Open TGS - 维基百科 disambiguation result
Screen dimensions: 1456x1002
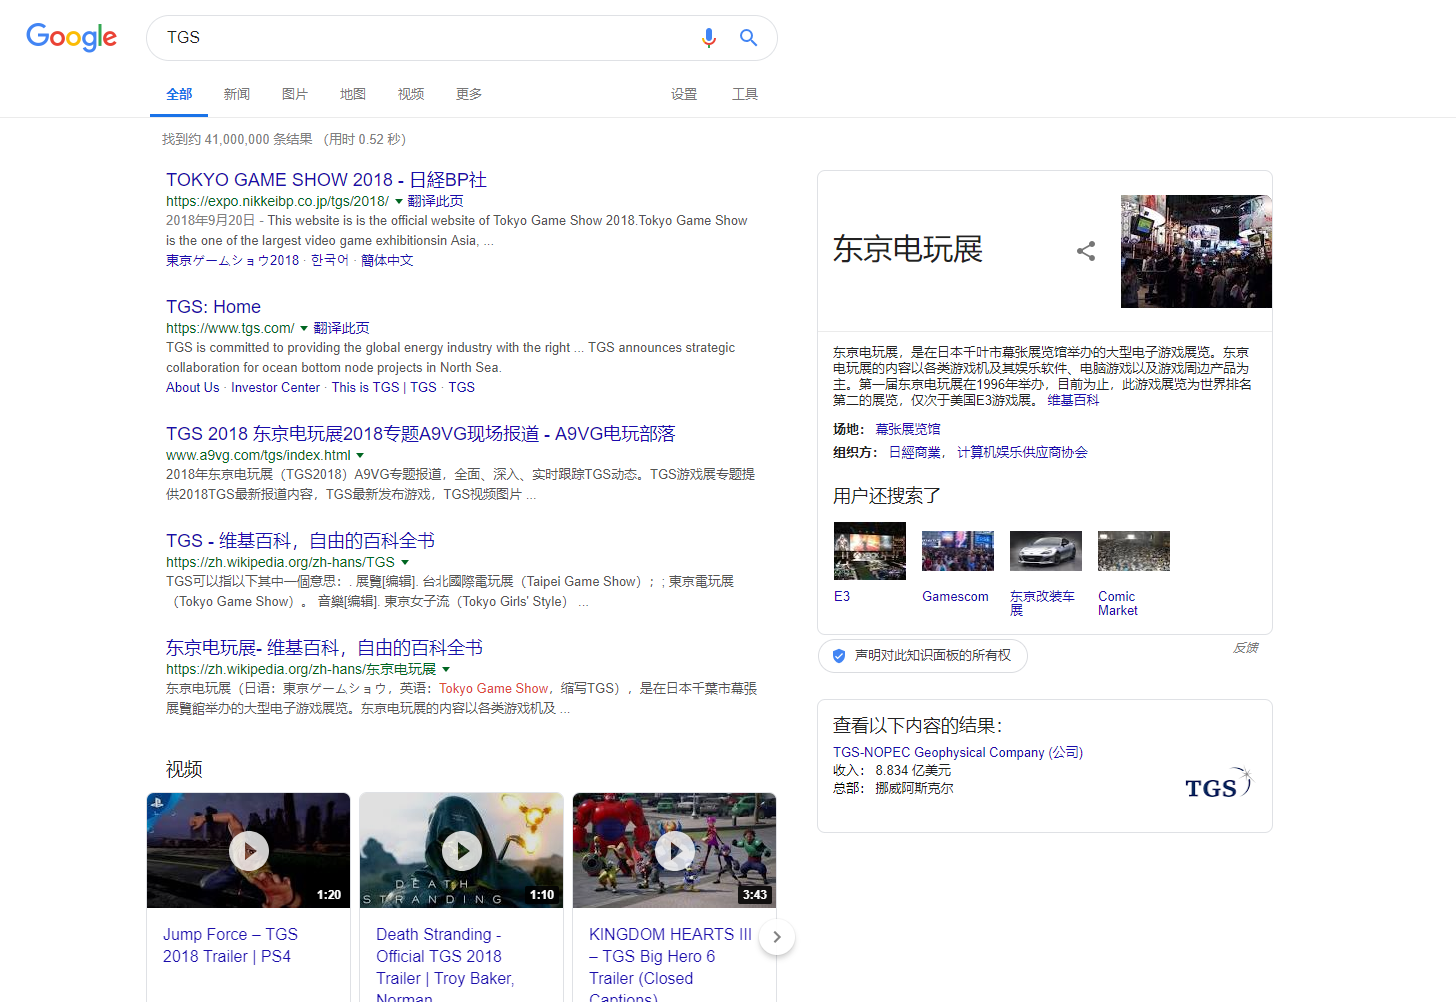click(300, 541)
